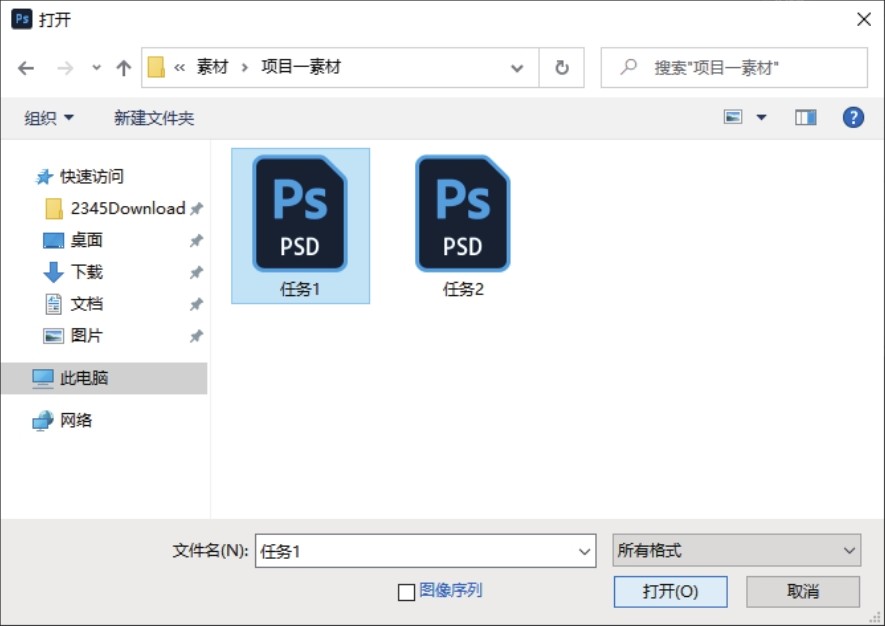Open the 2345Download folder

point(128,208)
